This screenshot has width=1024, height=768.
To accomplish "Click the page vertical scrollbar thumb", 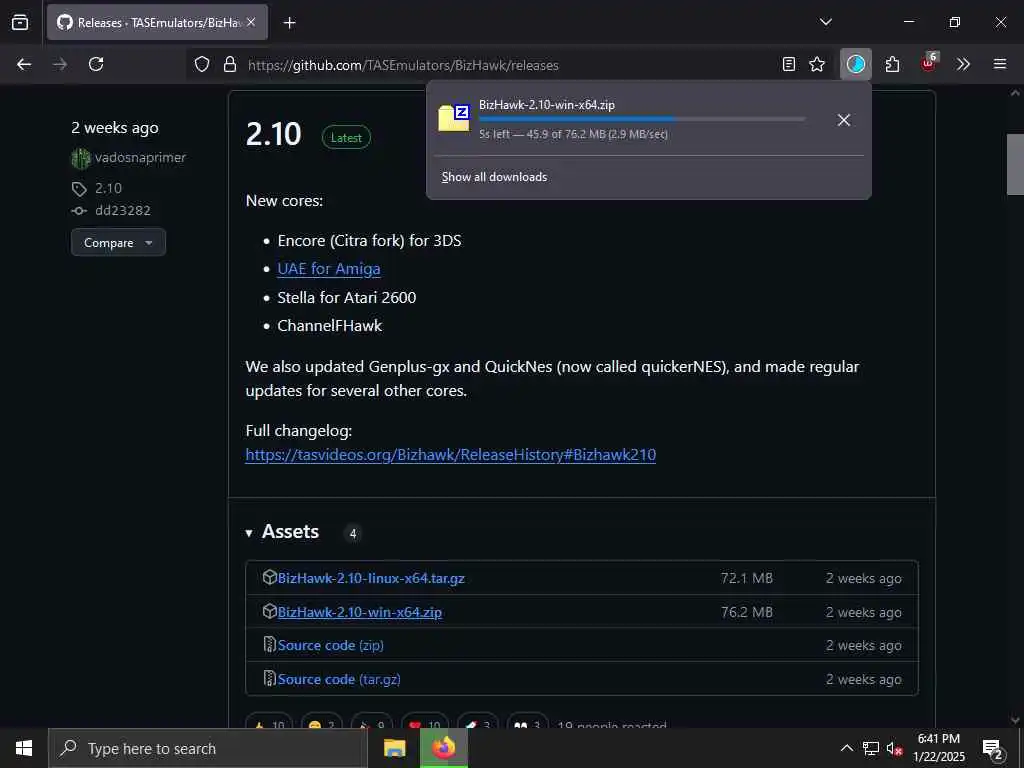I will [1015, 165].
